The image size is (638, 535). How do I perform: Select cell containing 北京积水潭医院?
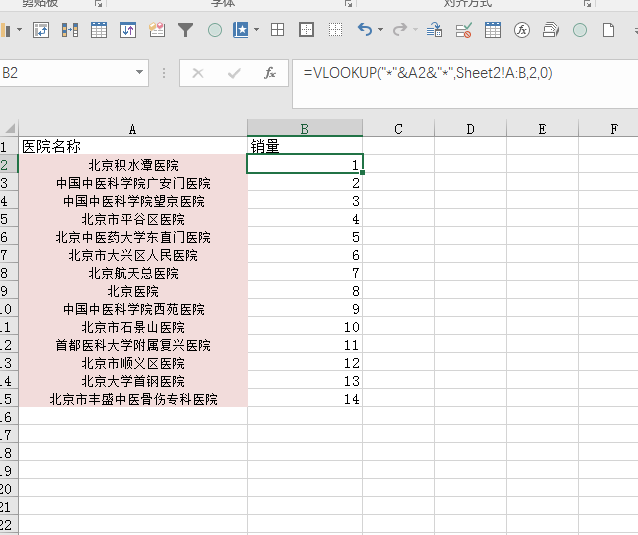click(x=133, y=165)
